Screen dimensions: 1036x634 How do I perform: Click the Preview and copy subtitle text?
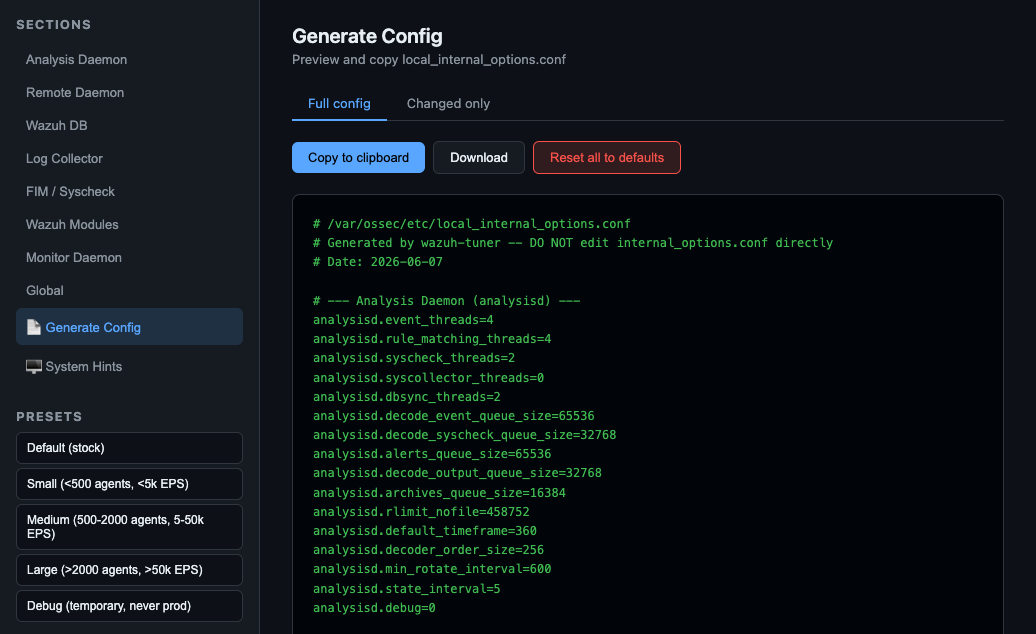point(429,59)
